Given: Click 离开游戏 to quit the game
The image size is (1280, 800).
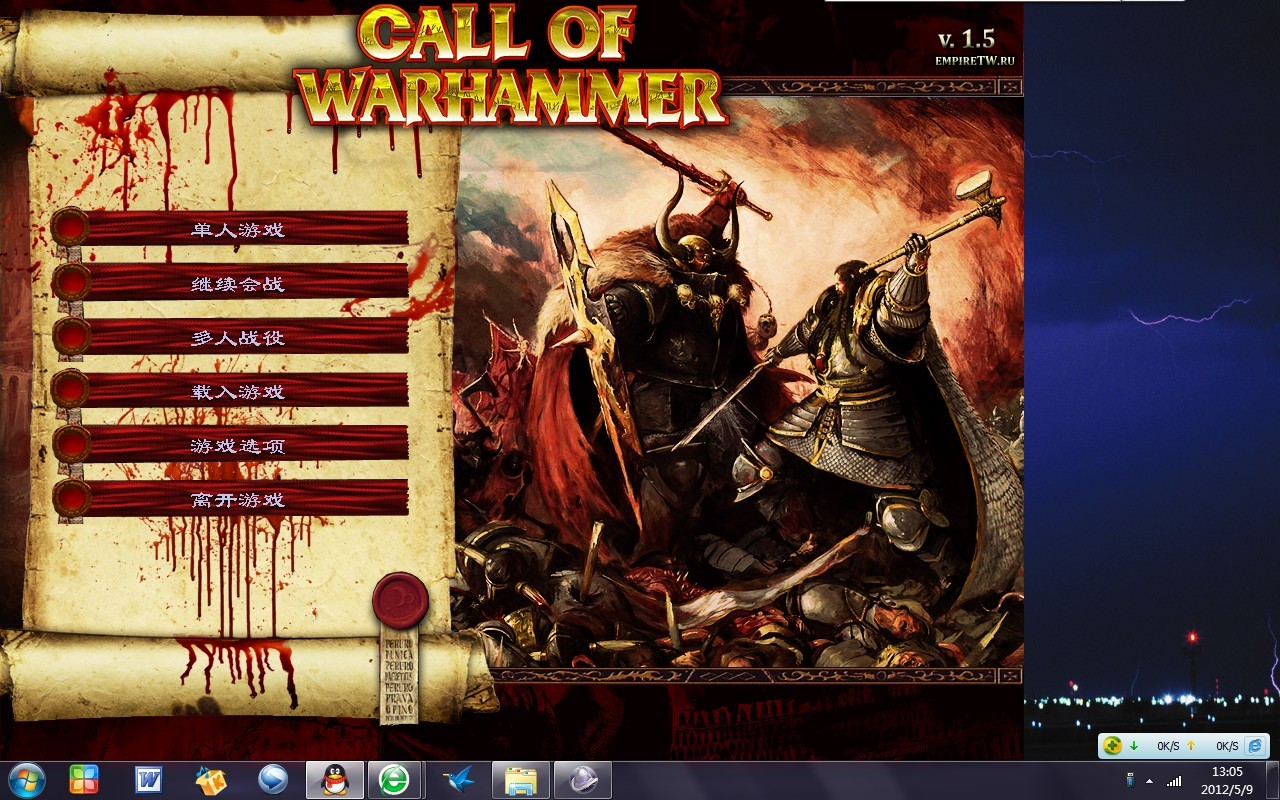Looking at the screenshot, I should 238,499.
